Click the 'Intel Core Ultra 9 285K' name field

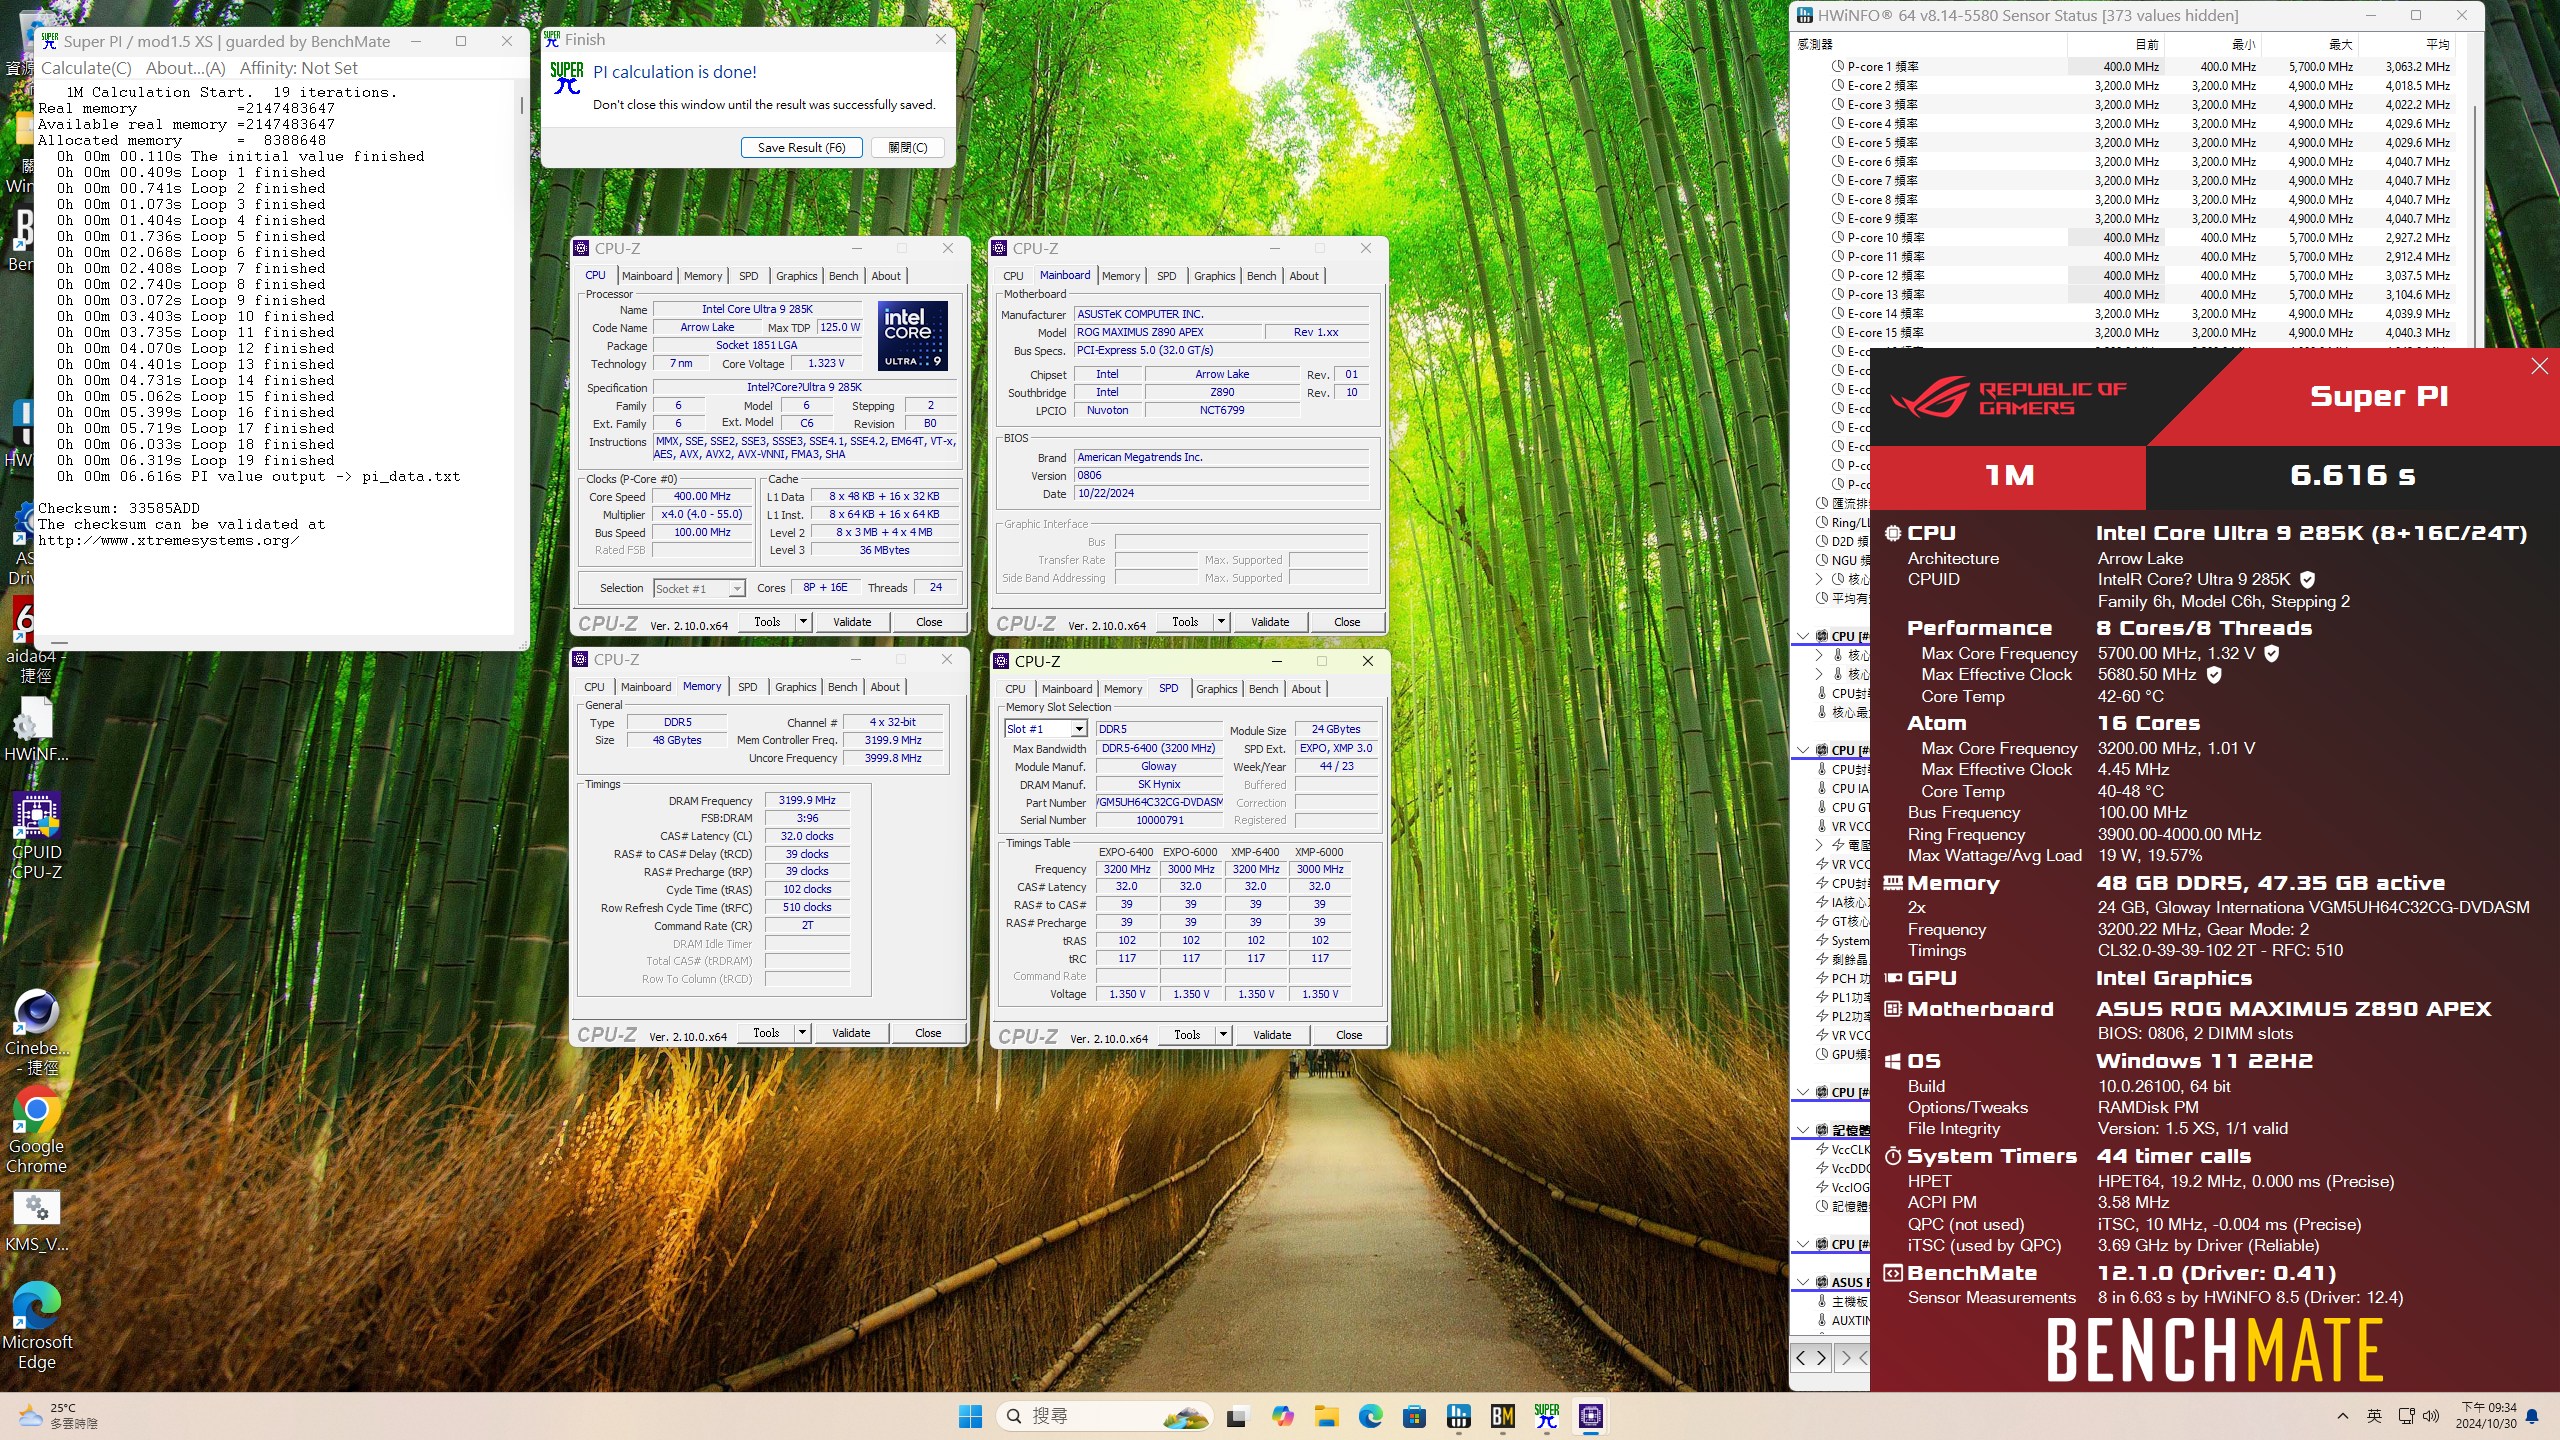point(757,309)
